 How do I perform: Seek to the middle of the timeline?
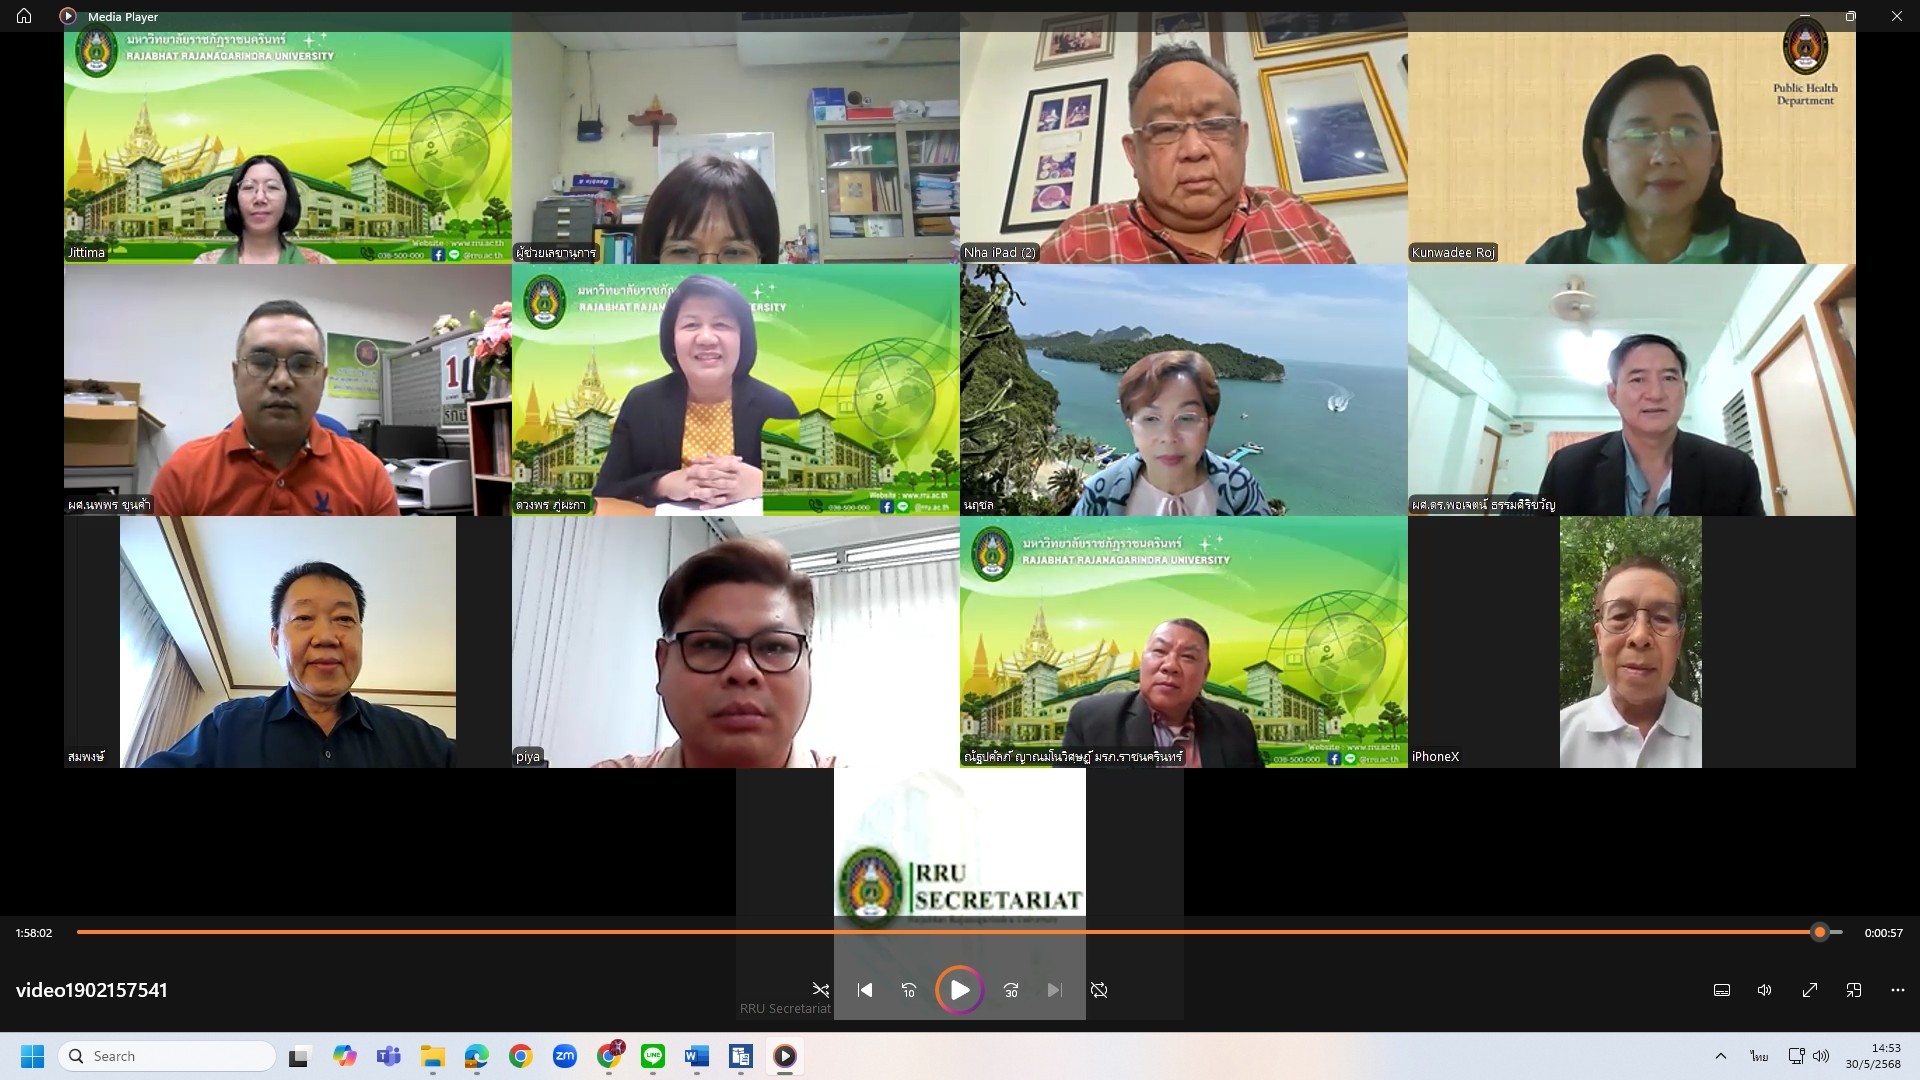coord(959,932)
